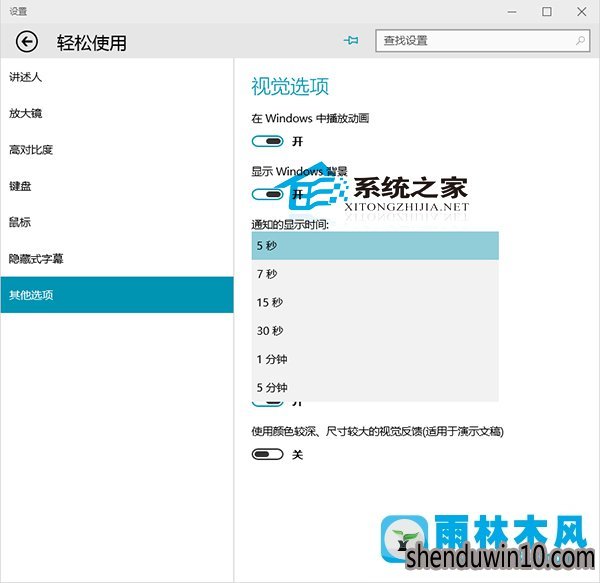The image size is (600, 583).
Task: Choose 7 秒 in the notification time list
Action: [375, 274]
